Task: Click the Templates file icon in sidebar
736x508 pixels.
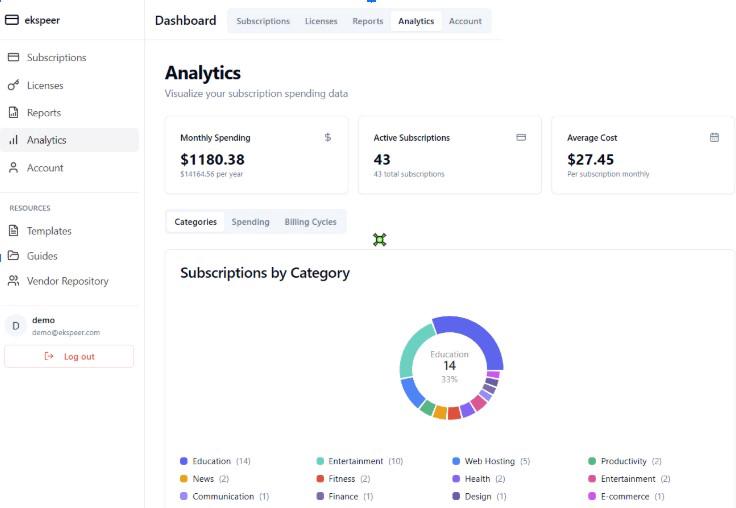Action: [x=14, y=231]
